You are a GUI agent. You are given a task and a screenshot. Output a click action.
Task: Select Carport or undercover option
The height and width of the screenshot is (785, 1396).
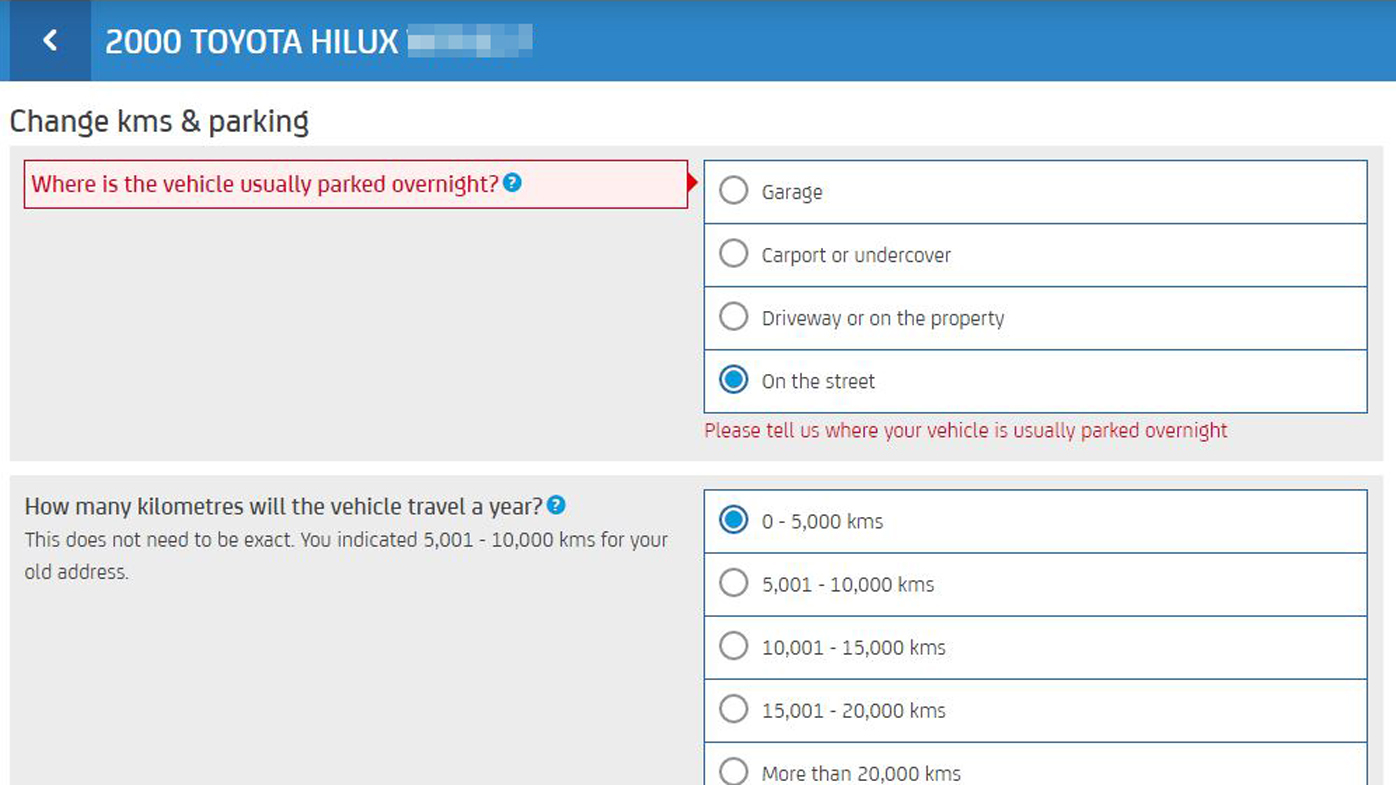point(1035,255)
